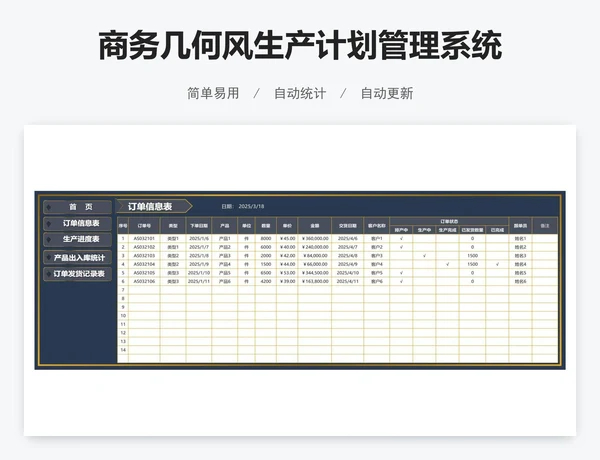Select the 跟单员 column header
600x460 pixels.
coord(520,226)
